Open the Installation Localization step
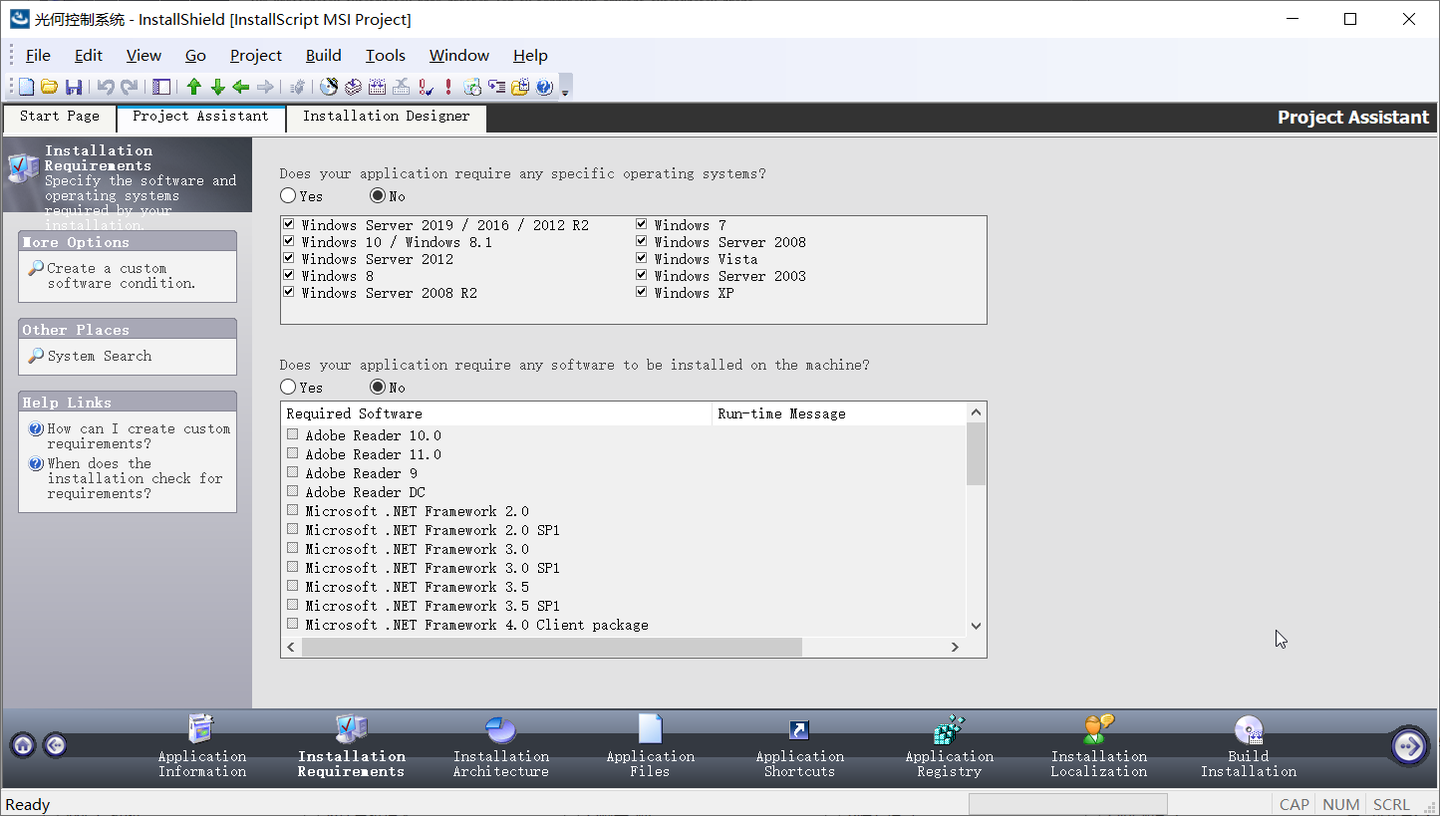The height and width of the screenshot is (816, 1440). click(x=1099, y=746)
